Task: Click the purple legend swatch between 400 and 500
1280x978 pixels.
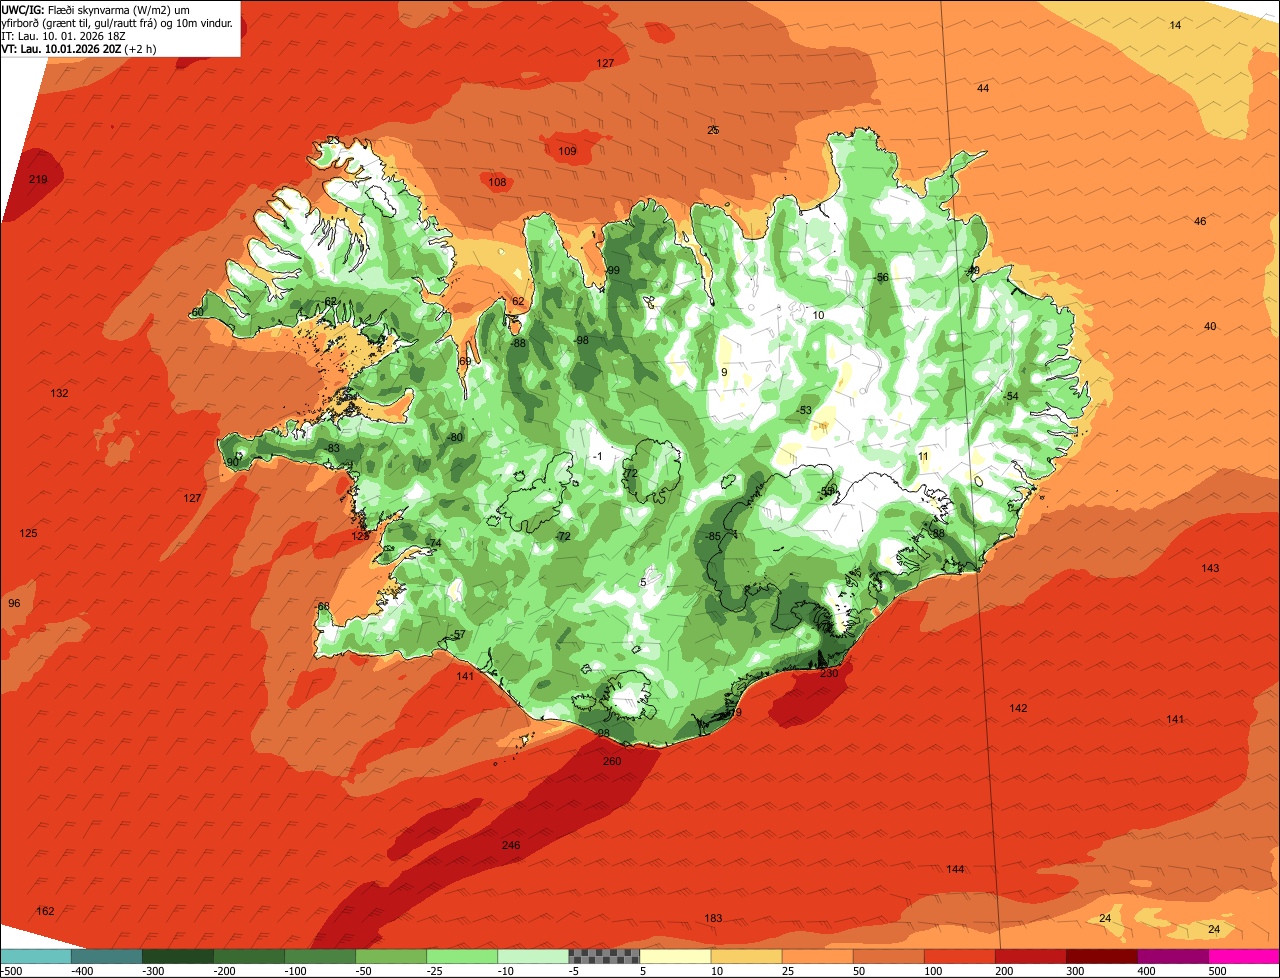Action: [1173, 956]
